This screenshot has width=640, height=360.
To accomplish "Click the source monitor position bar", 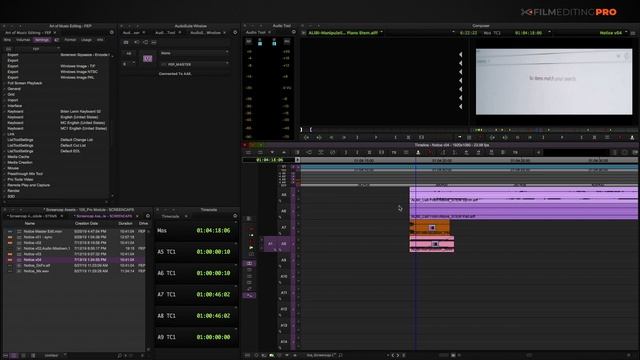I will 384,130.
